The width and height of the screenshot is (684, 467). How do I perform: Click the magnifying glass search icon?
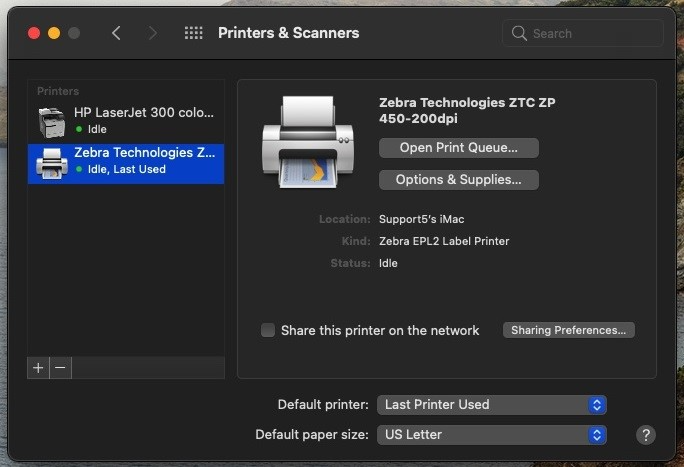click(x=519, y=33)
